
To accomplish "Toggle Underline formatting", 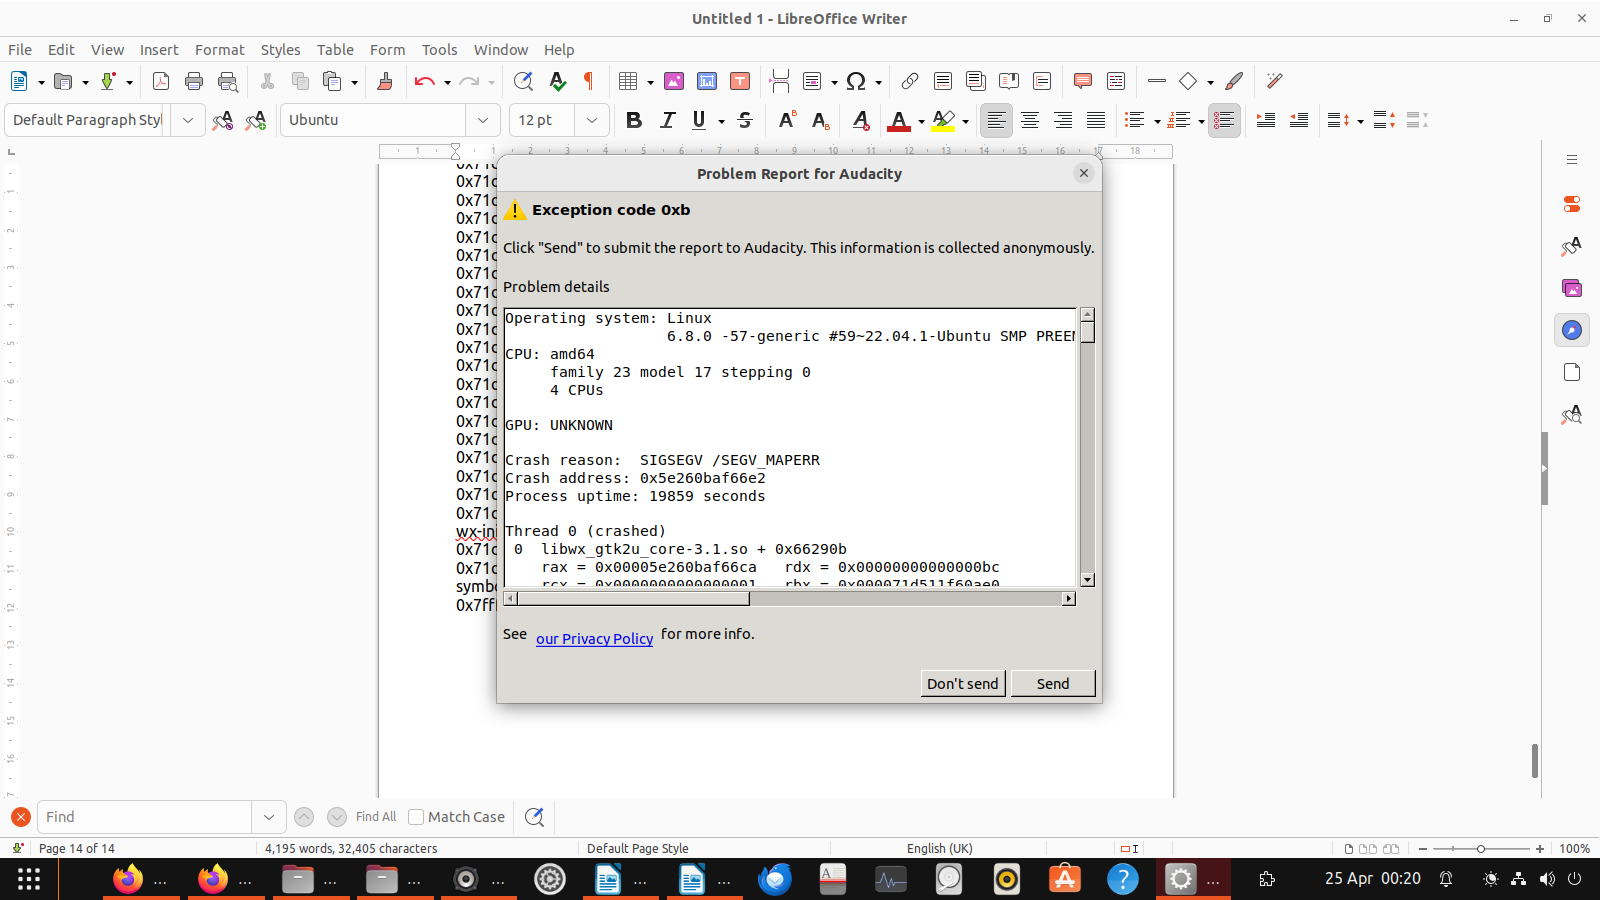I will point(699,120).
